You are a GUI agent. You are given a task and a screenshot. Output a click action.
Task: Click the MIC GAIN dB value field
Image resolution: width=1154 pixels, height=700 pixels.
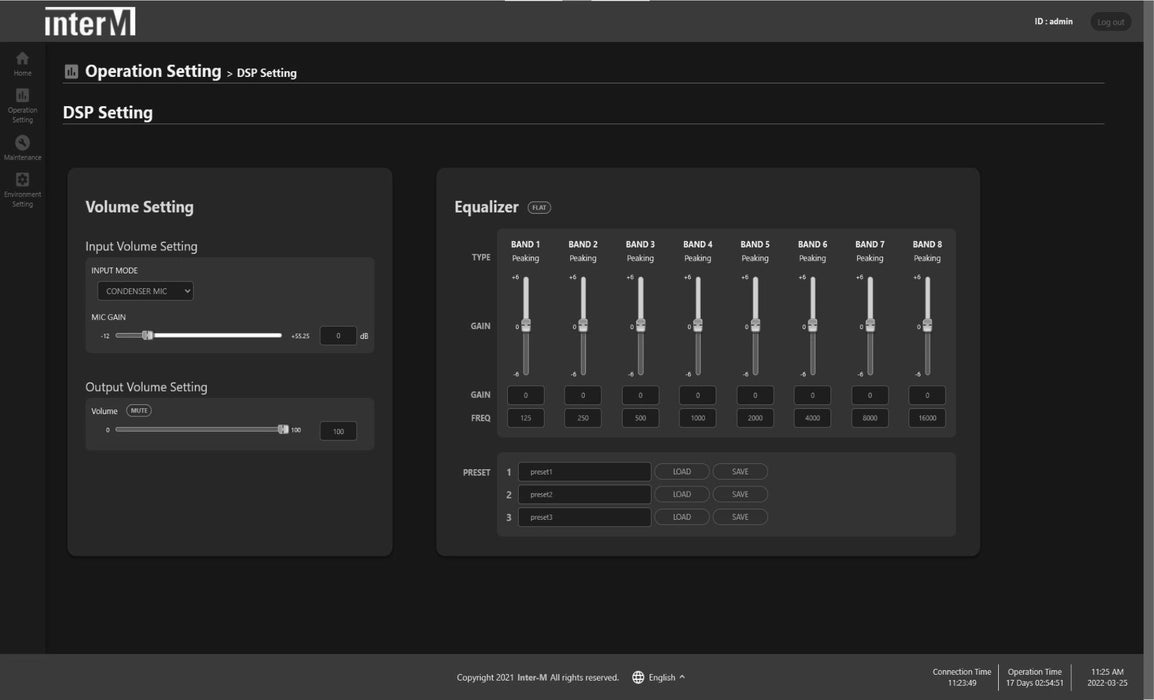point(338,336)
